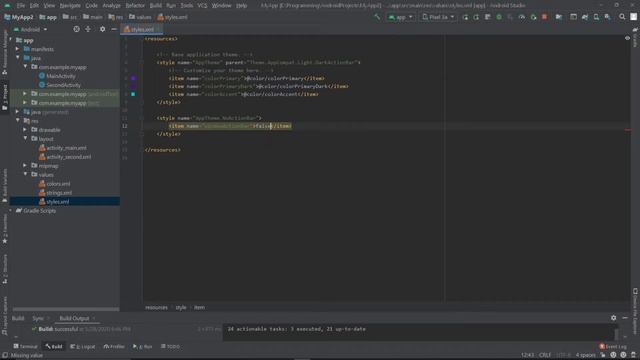Image resolution: width=640 pixels, height=360 pixels.
Task: Open the Logcat tool window
Action: [x=82, y=347]
